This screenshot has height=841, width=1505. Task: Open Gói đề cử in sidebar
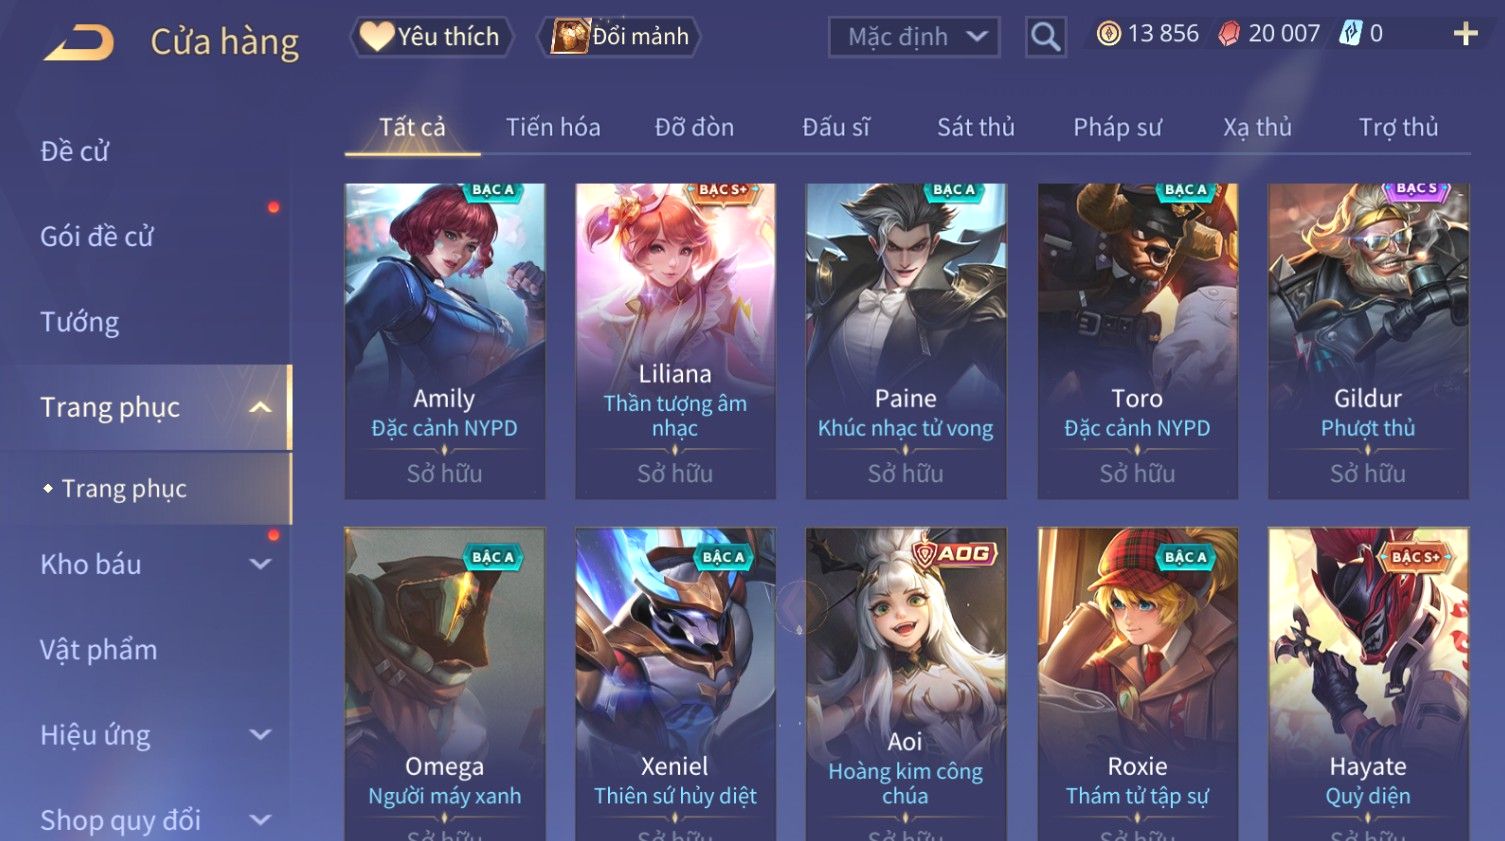coord(97,237)
